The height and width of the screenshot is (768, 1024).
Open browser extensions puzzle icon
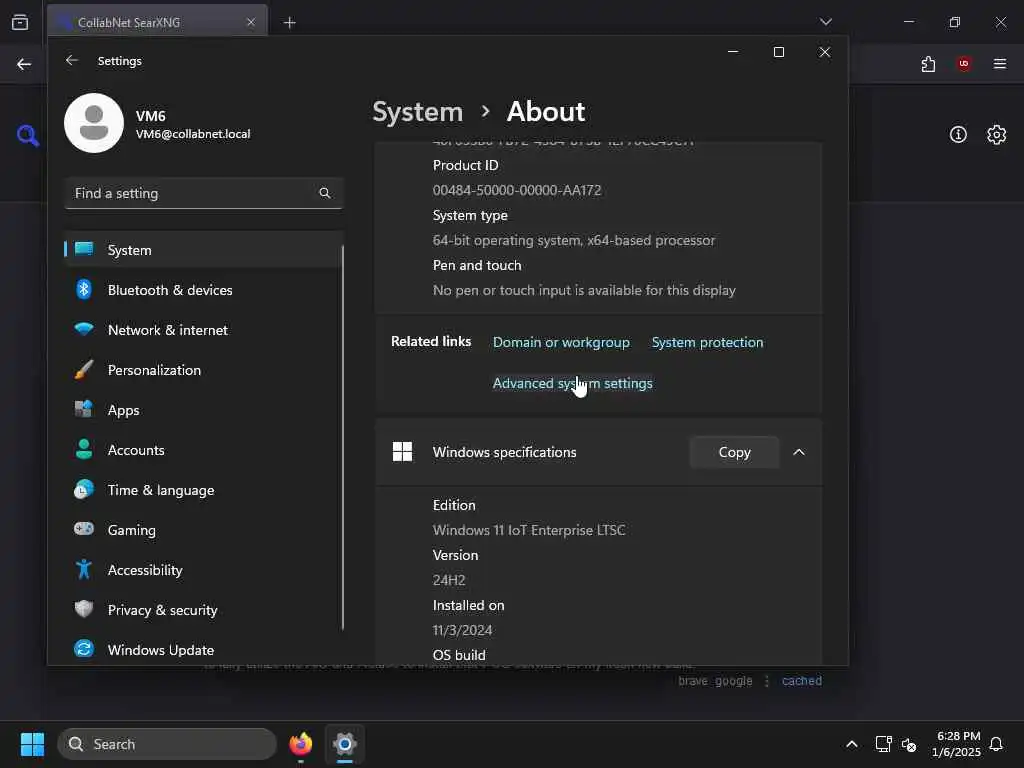pos(928,64)
